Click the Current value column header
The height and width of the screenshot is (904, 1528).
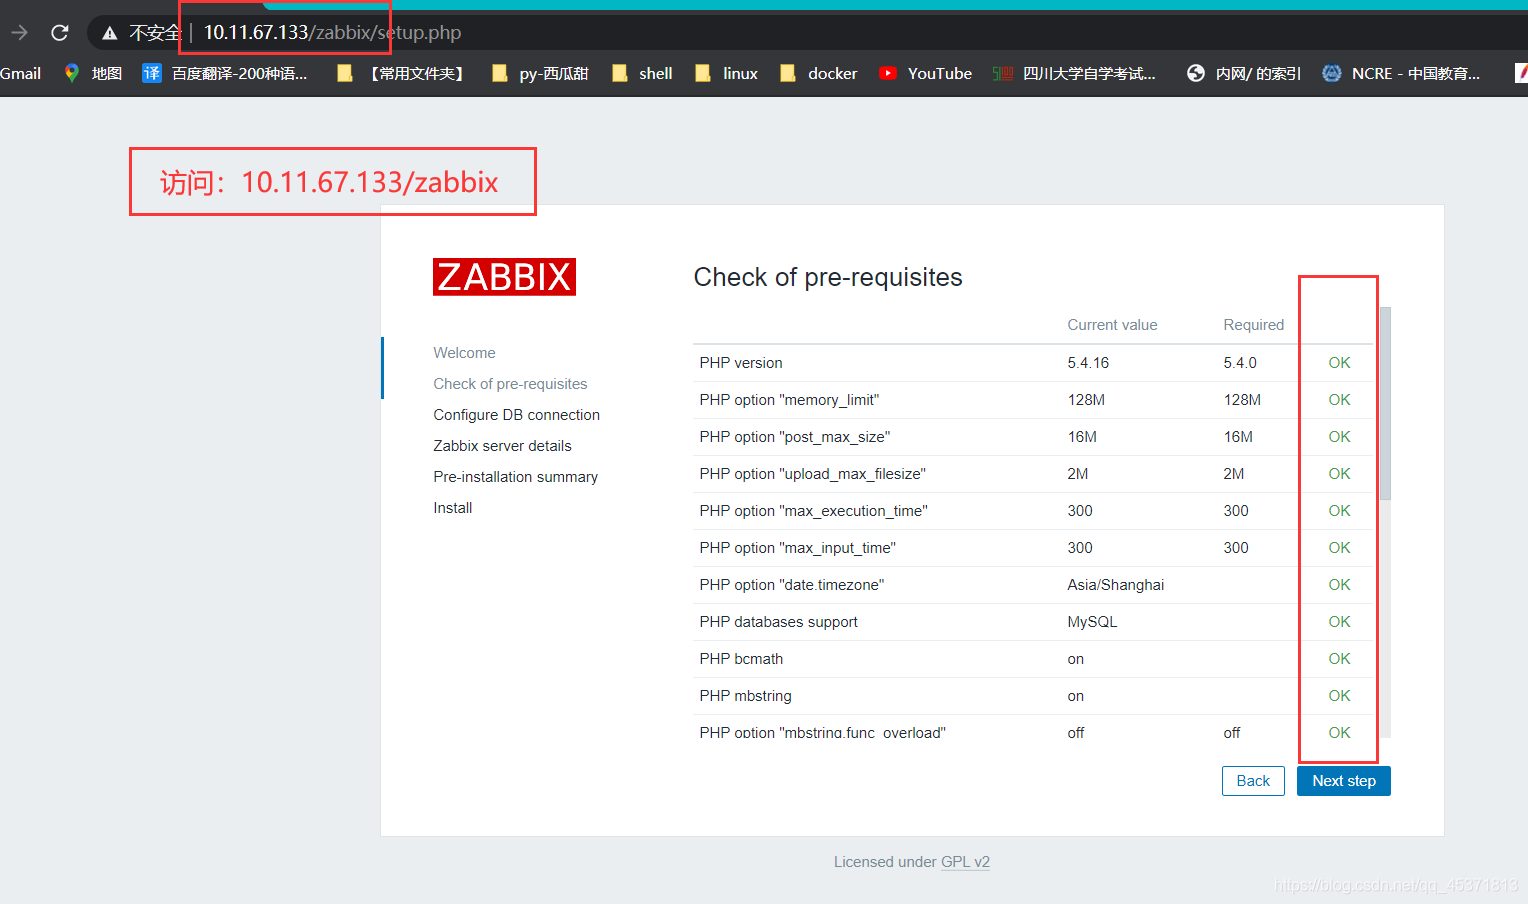tap(1112, 325)
